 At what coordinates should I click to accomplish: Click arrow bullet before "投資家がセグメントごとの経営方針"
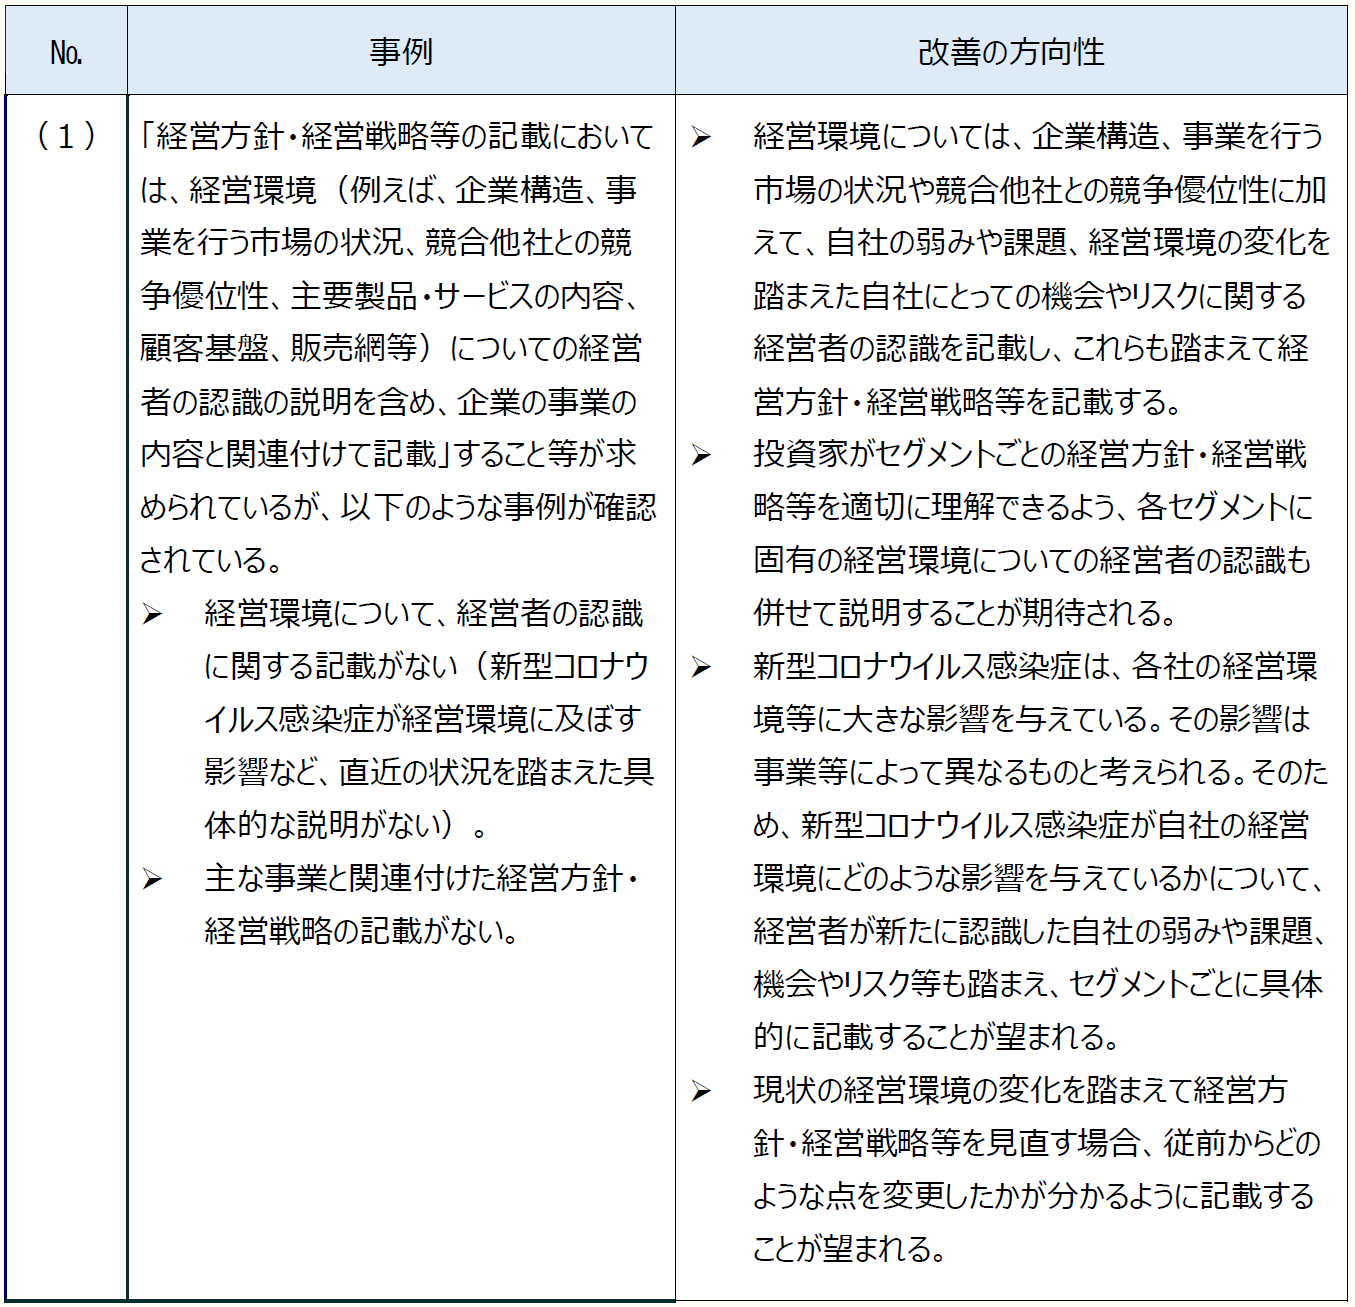(x=701, y=456)
